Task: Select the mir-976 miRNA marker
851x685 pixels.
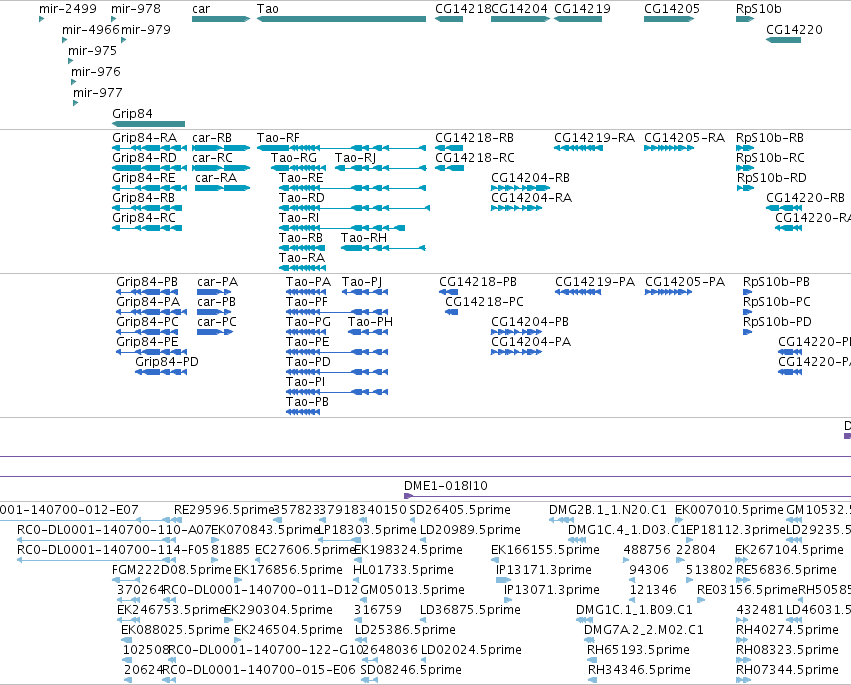Action: point(73,82)
